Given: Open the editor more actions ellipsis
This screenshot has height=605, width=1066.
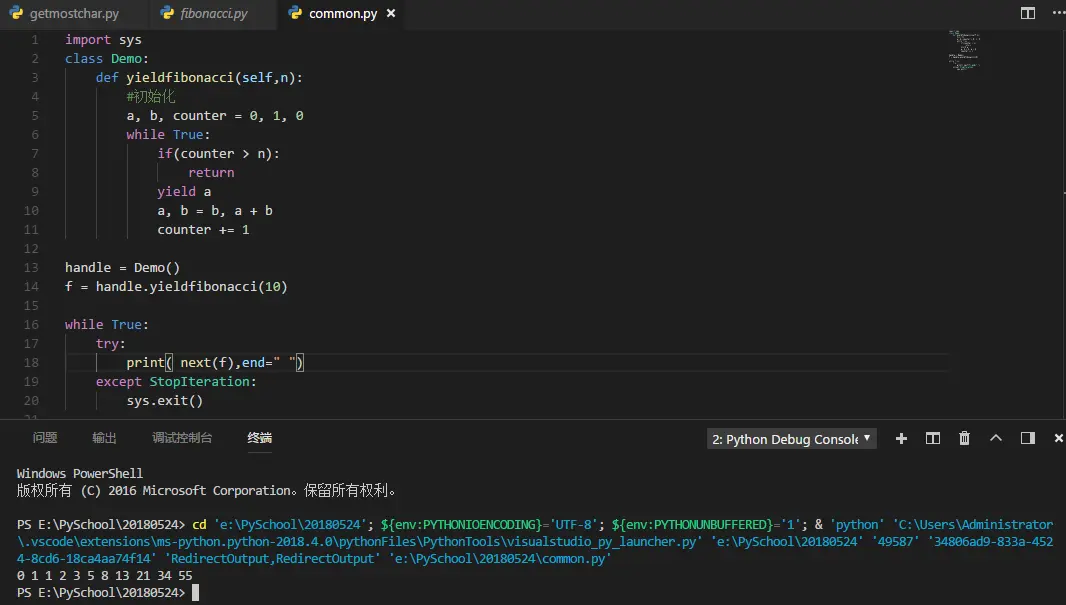Looking at the screenshot, I should pyautogui.click(x=1058, y=13).
